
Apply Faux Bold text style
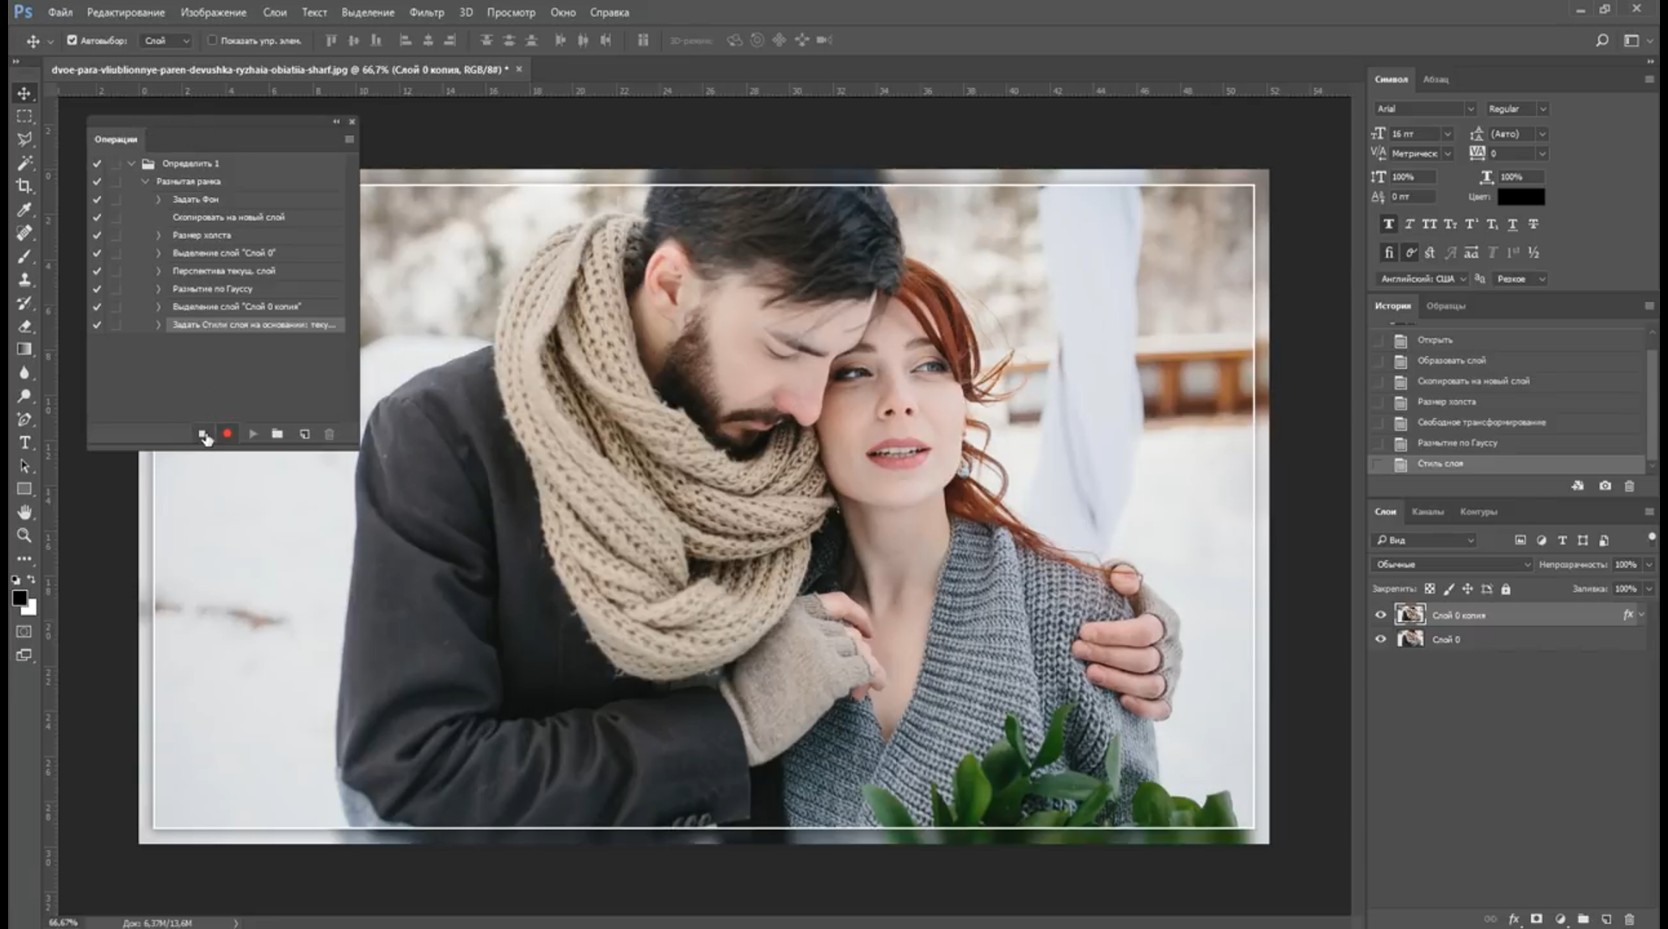[1388, 224]
